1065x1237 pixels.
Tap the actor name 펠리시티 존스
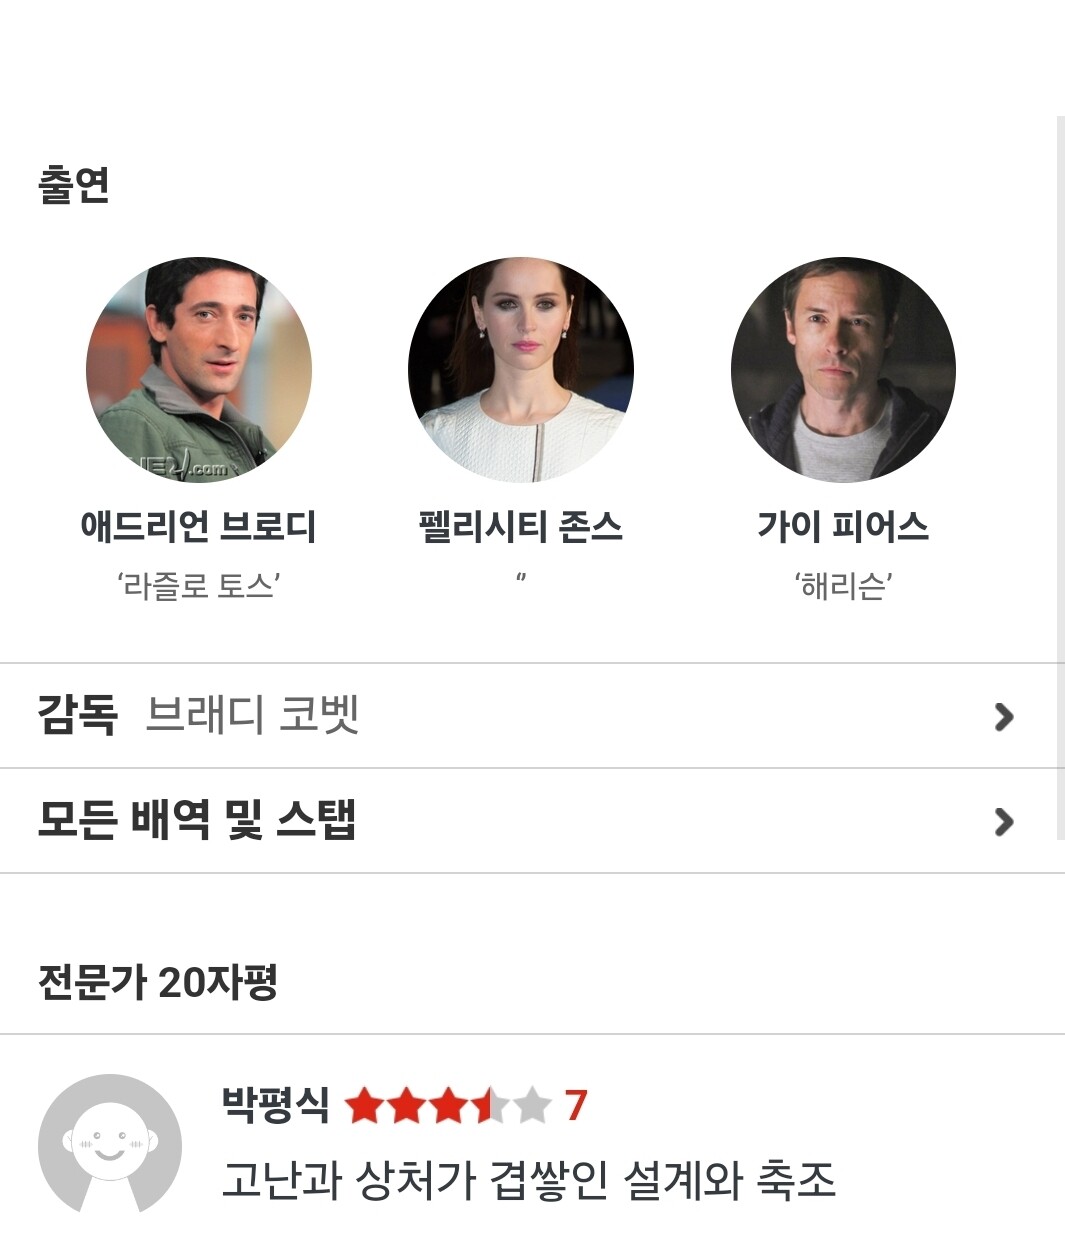tap(521, 526)
